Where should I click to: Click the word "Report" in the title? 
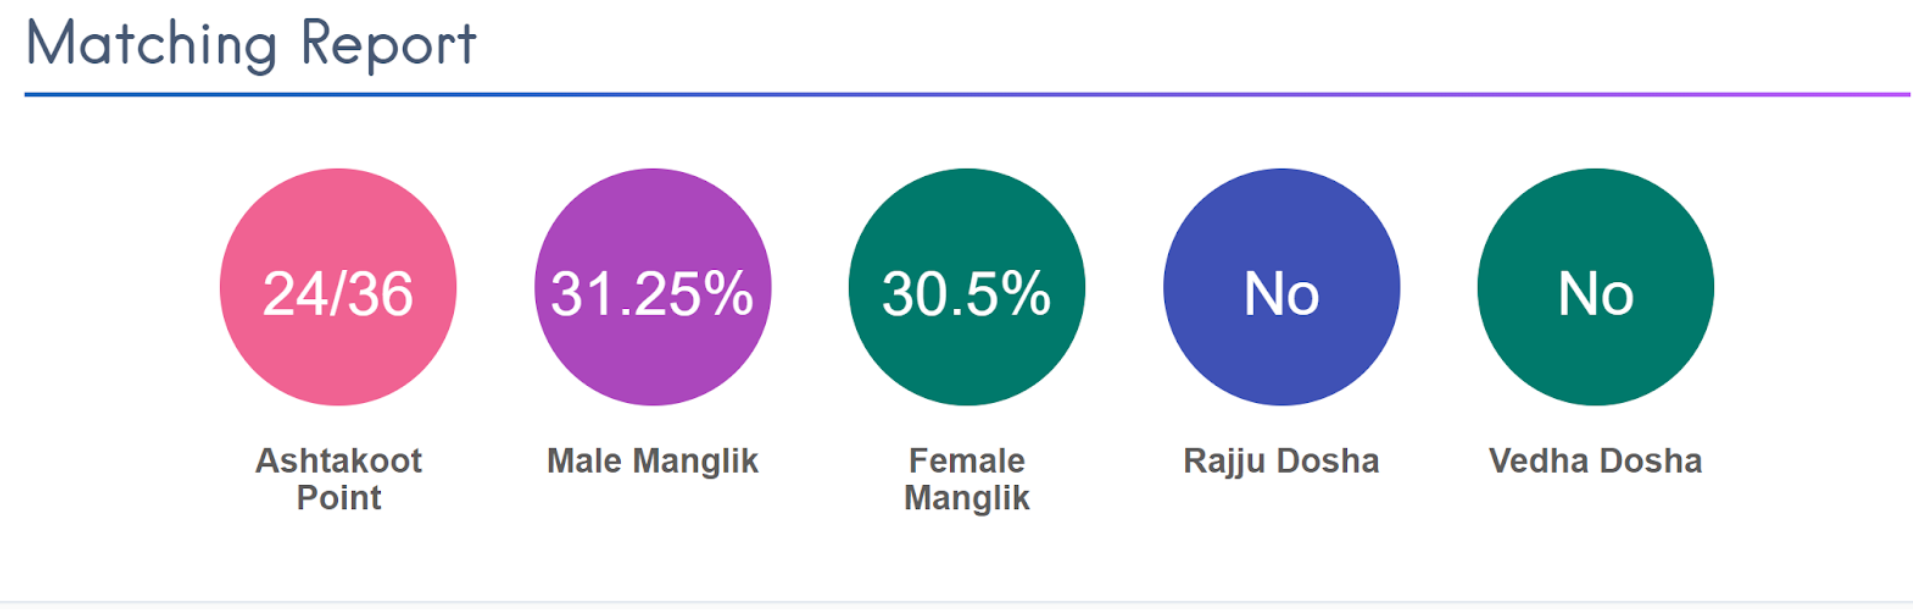388,44
